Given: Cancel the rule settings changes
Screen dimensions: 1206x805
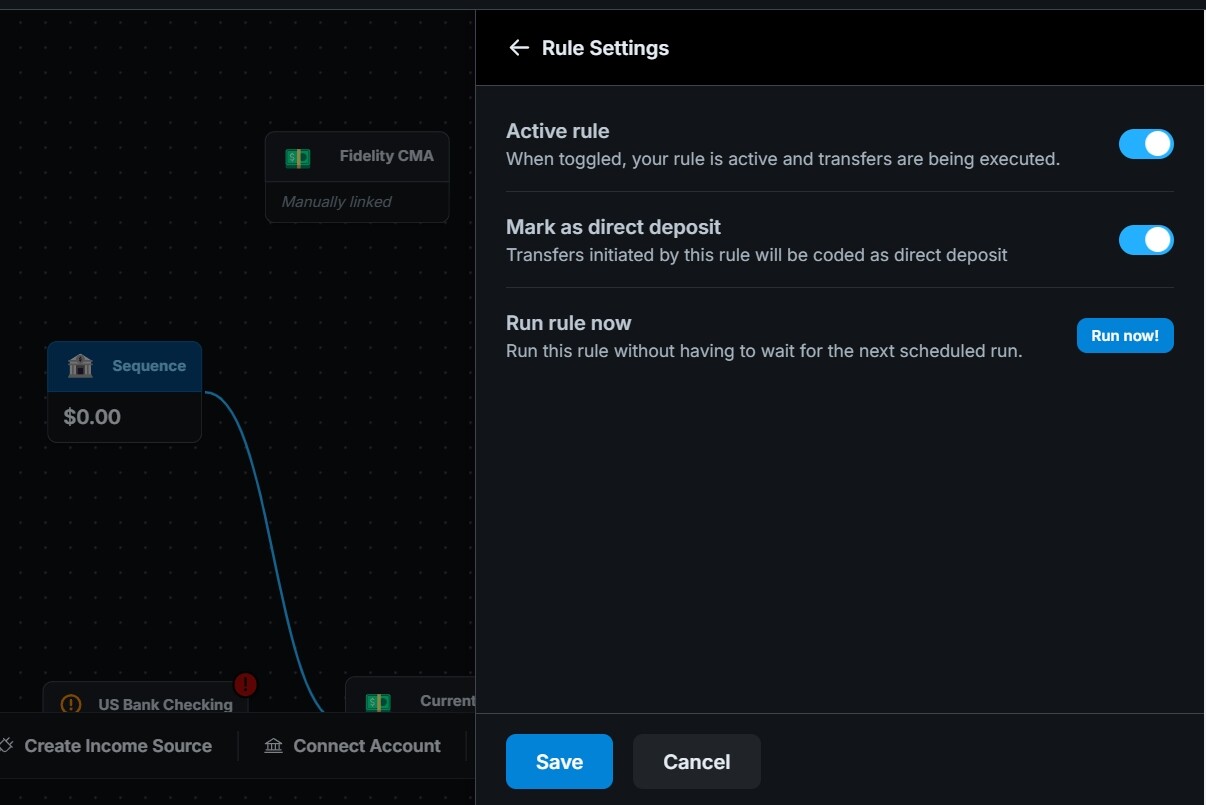Looking at the screenshot, I should pos(697,762).
